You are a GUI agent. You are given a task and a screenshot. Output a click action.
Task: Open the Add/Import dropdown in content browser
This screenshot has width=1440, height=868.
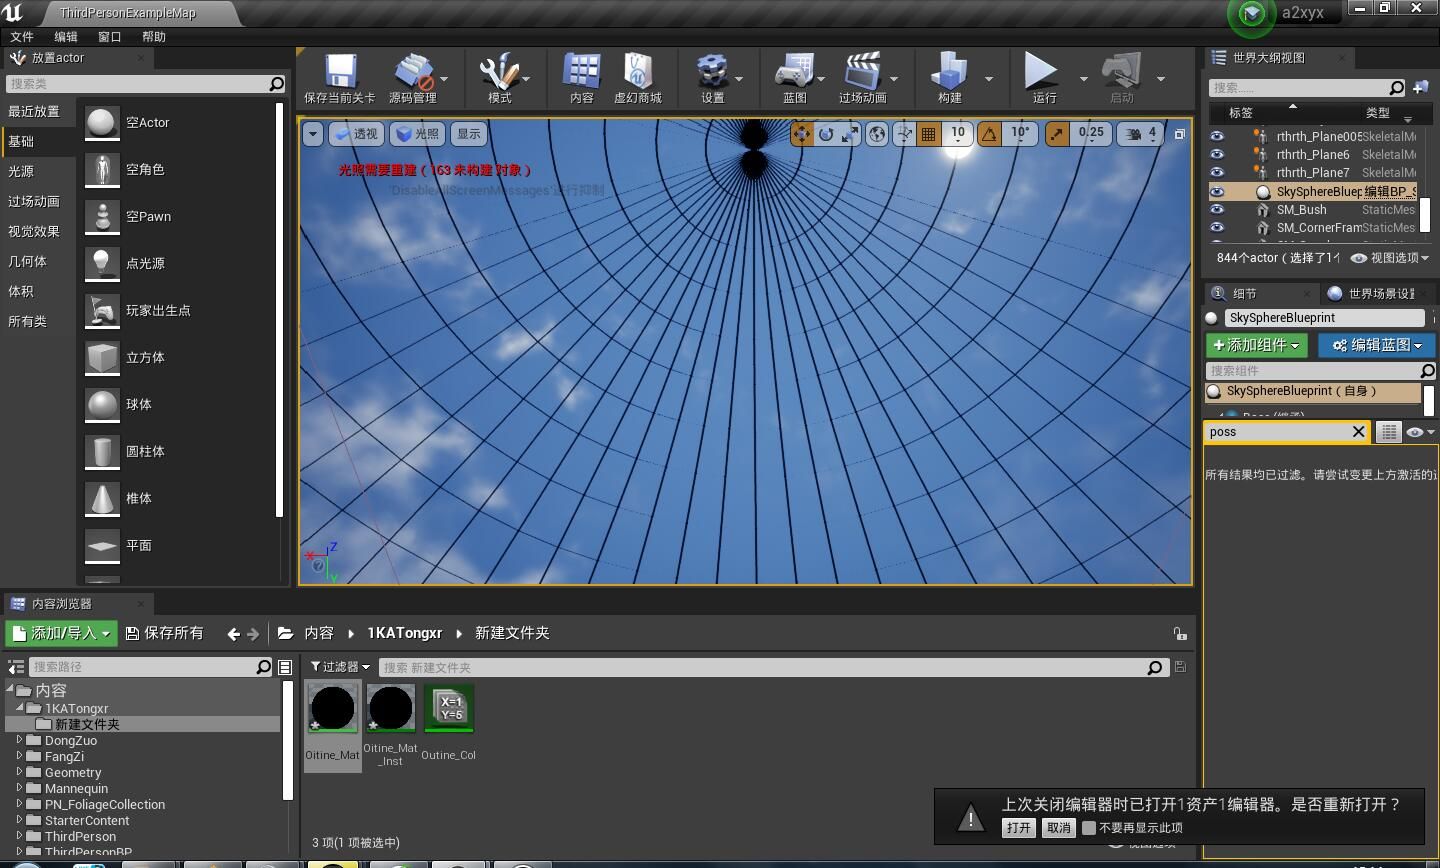pos(60,633)
